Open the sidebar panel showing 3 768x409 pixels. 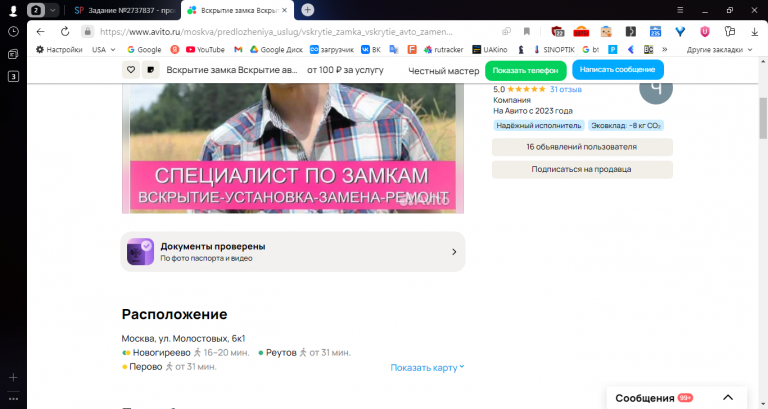13,76
